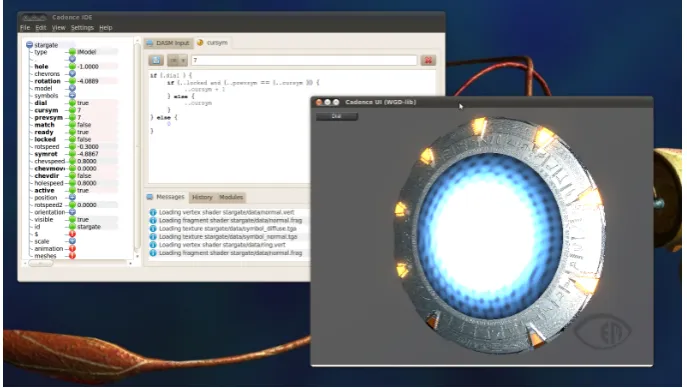Click the red warning icon beside $
The image size is (687, 388).
(x=72, y=234)
